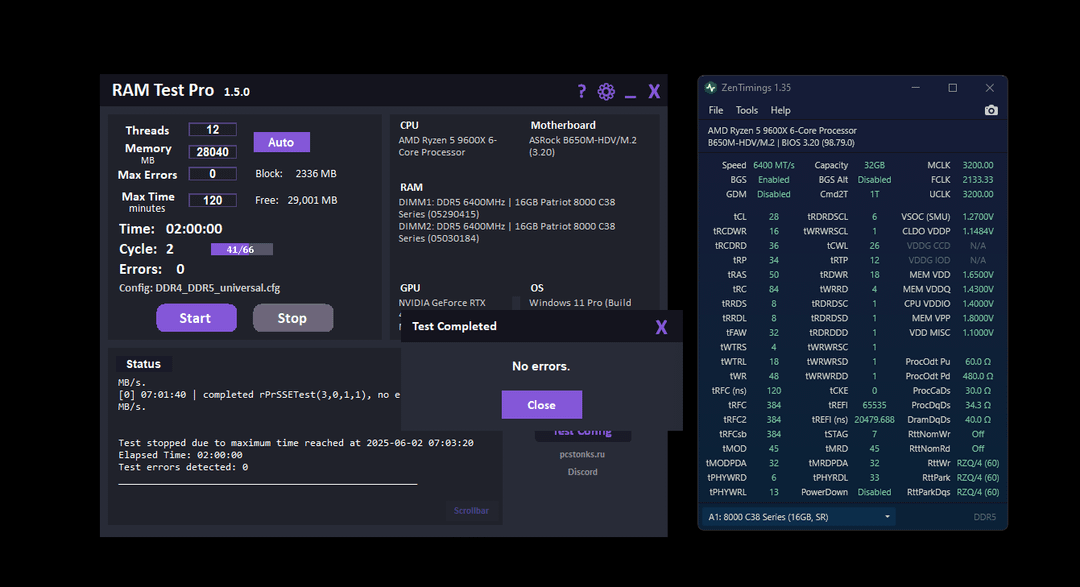Click the Start test button

[196, 318]
